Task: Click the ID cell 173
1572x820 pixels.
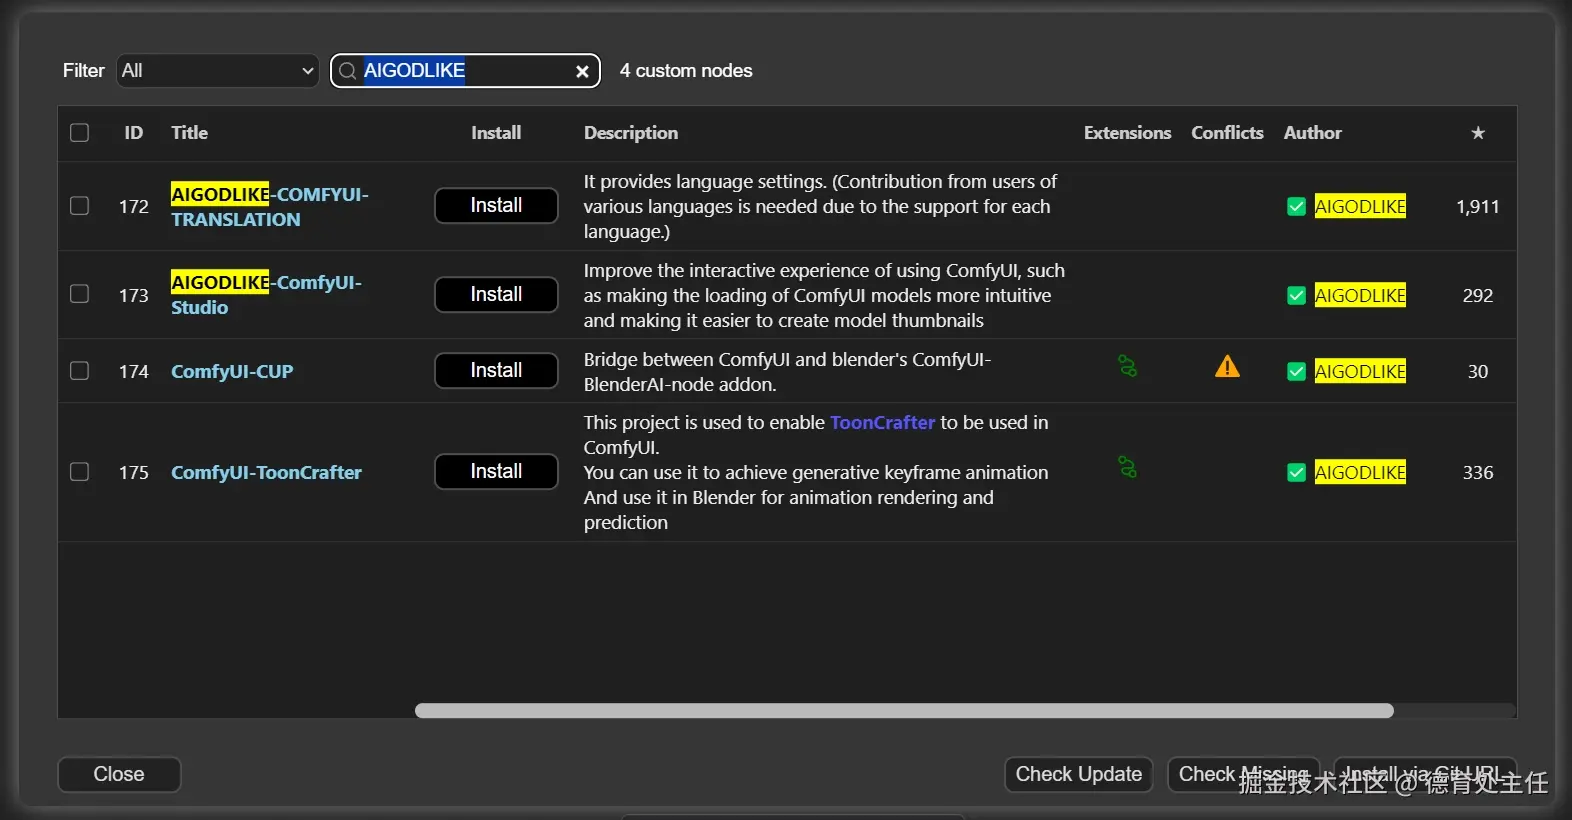Action: (134, 296)
